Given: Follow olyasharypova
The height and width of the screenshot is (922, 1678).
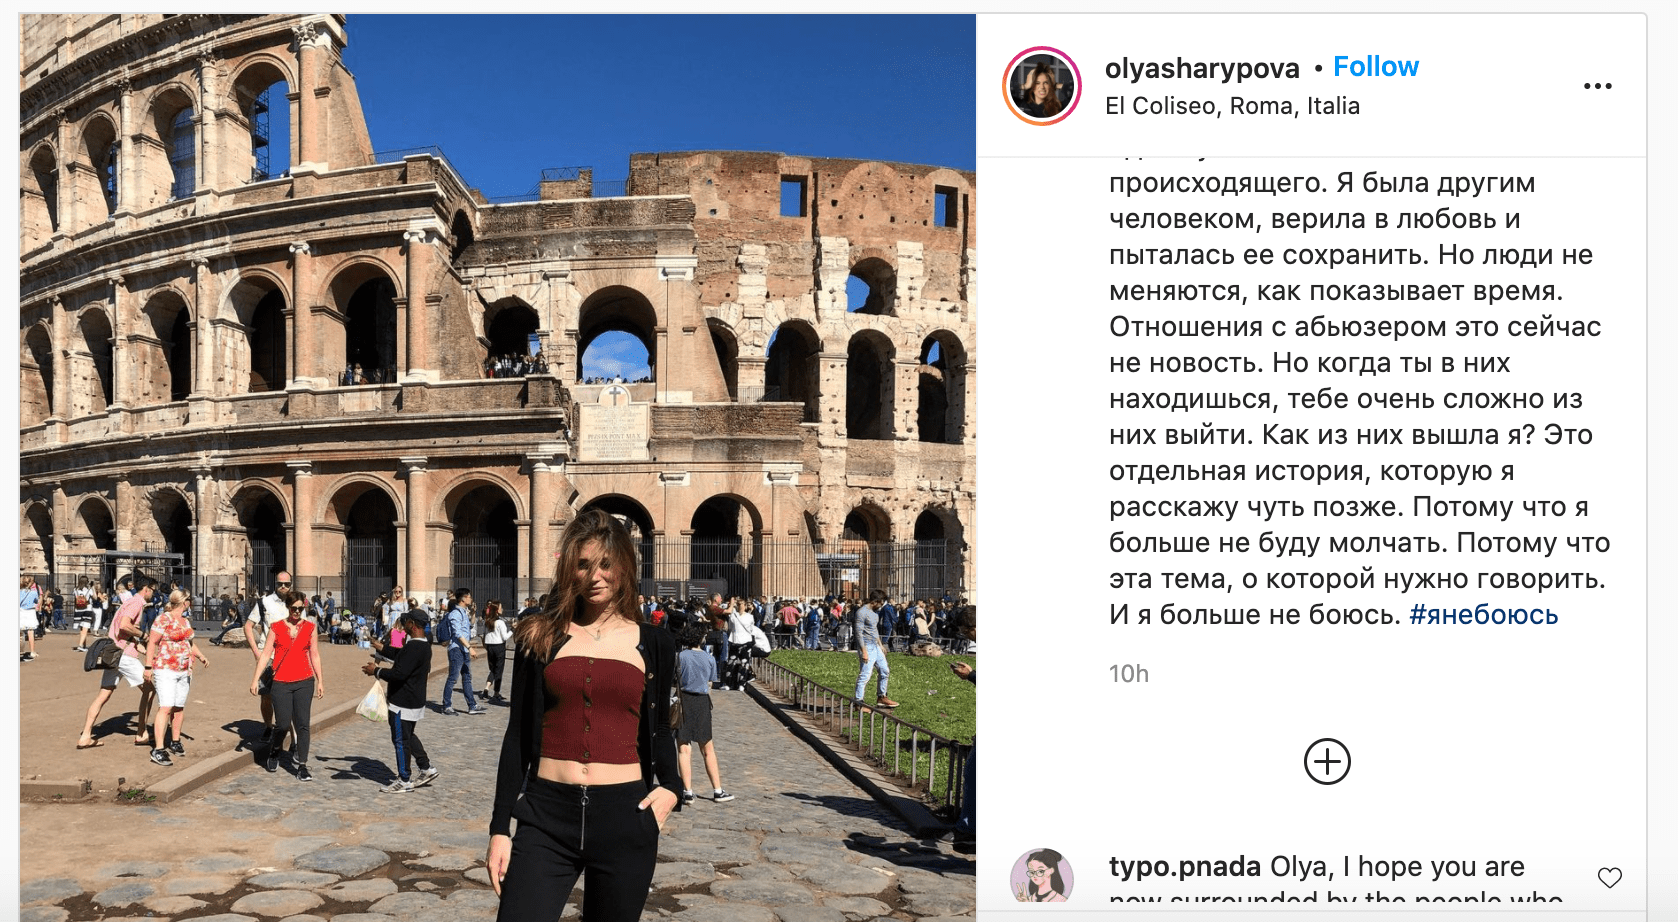Looking at the screenshot, I should pyautogui.click(x=1376, y=67).
